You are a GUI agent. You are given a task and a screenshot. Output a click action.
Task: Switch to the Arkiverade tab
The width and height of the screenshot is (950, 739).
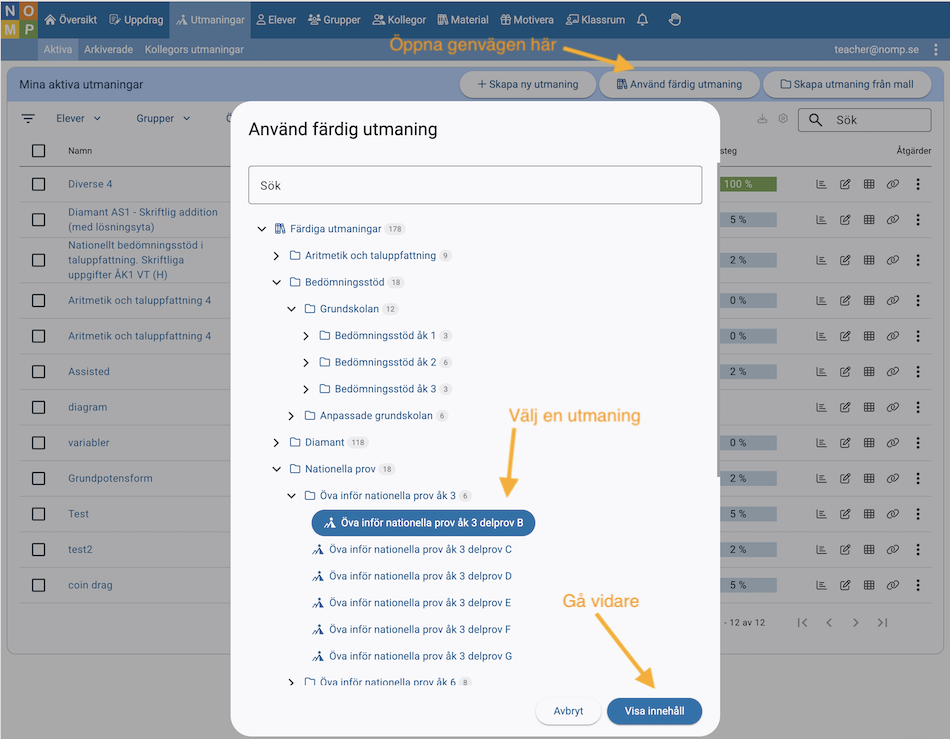click(108, 49)
